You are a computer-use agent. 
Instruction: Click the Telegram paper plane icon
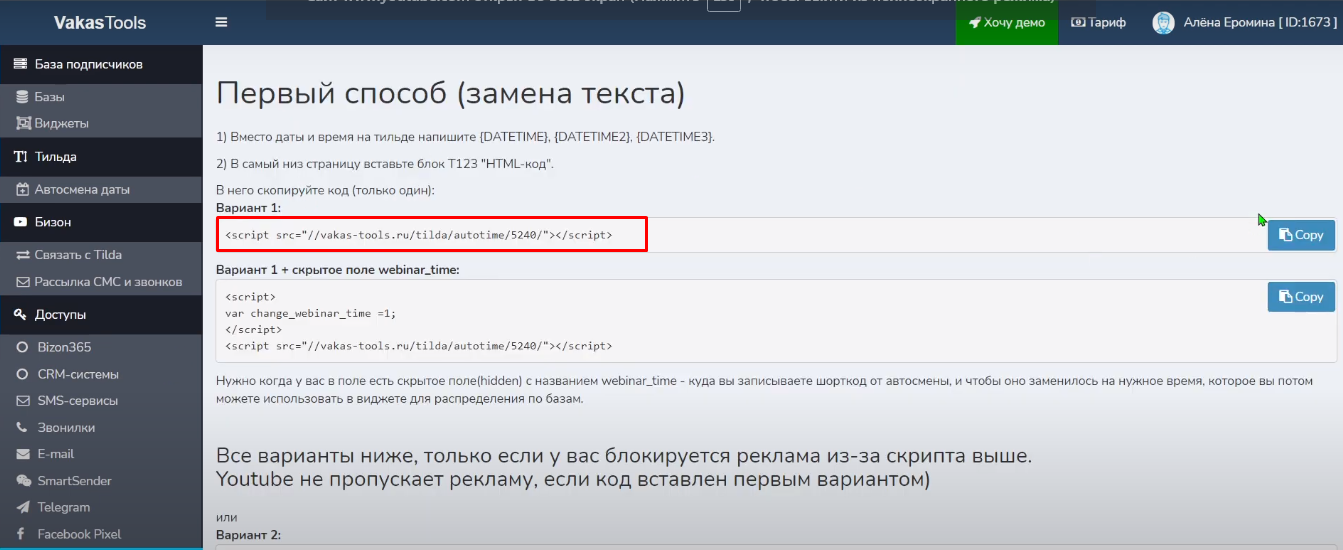[x=22, y=507]
